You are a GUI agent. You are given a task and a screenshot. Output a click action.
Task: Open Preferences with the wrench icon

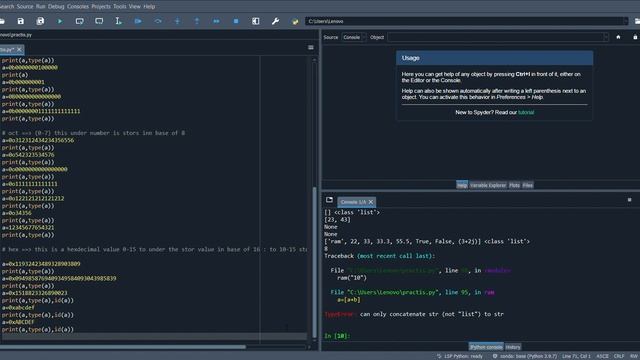[276, 21]
